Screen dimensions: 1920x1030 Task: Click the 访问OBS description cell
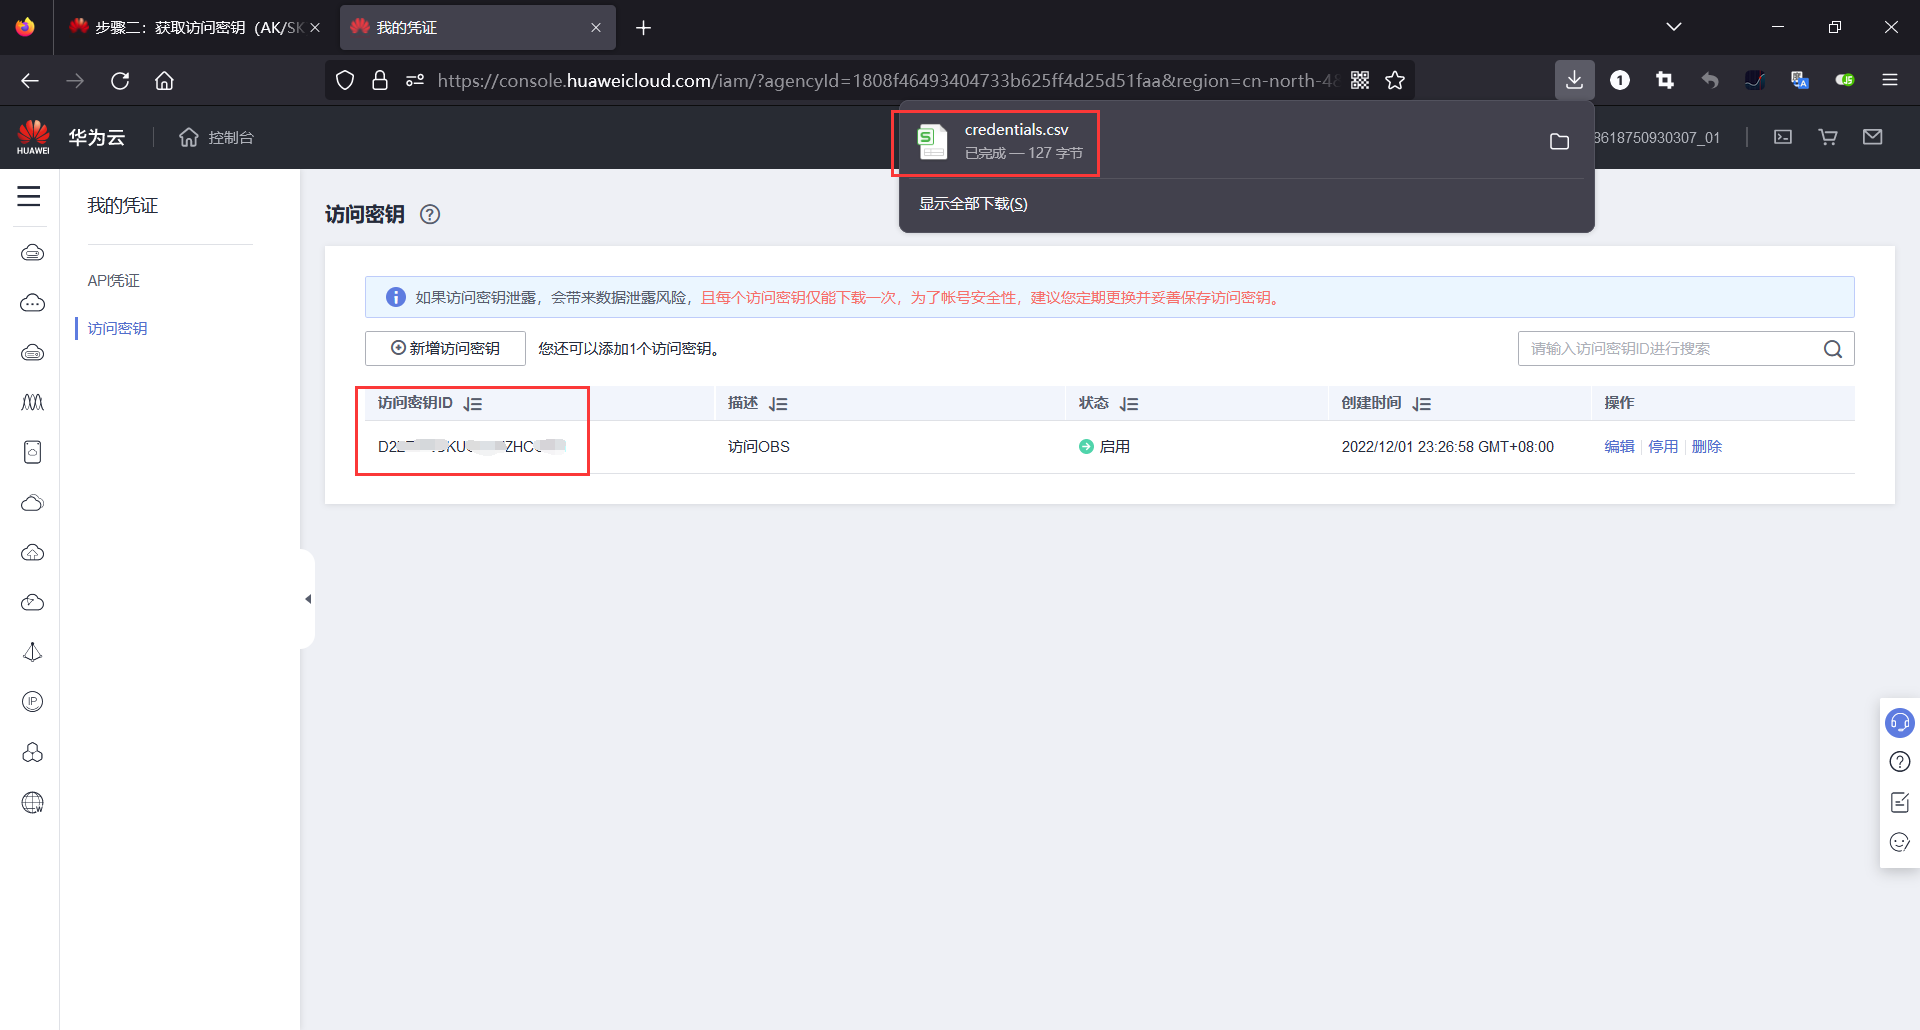coord(759,447)
